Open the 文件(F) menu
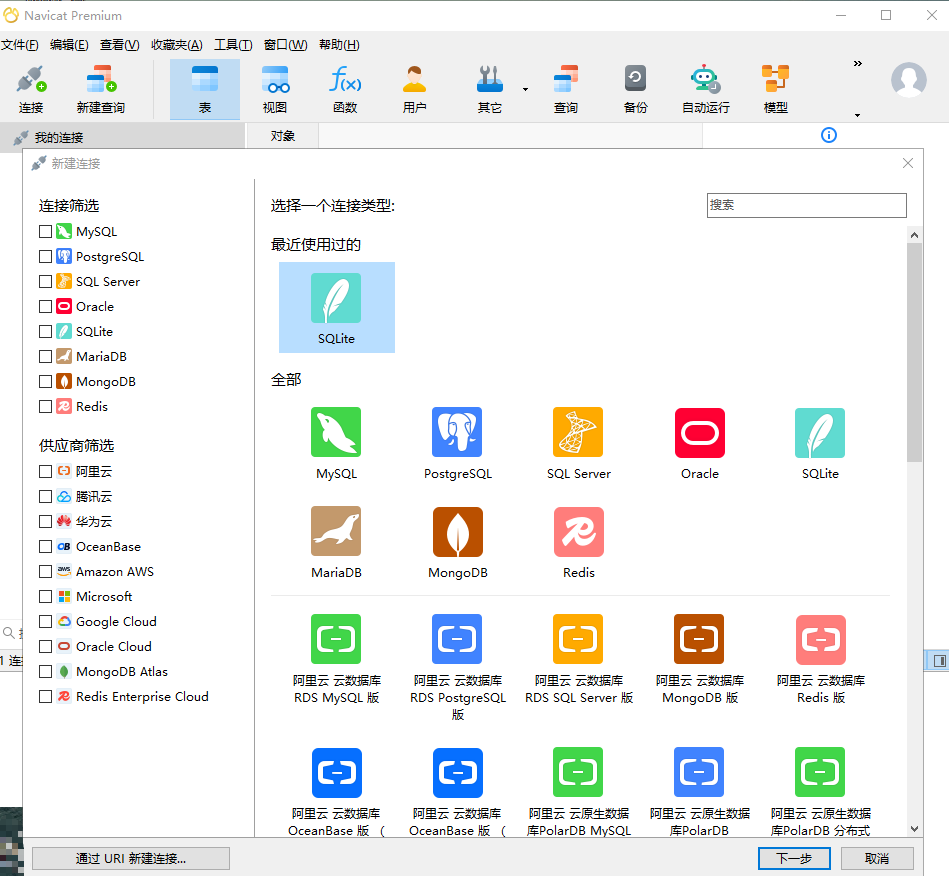Viewport: 949px width, 876px height. point(19,45)
